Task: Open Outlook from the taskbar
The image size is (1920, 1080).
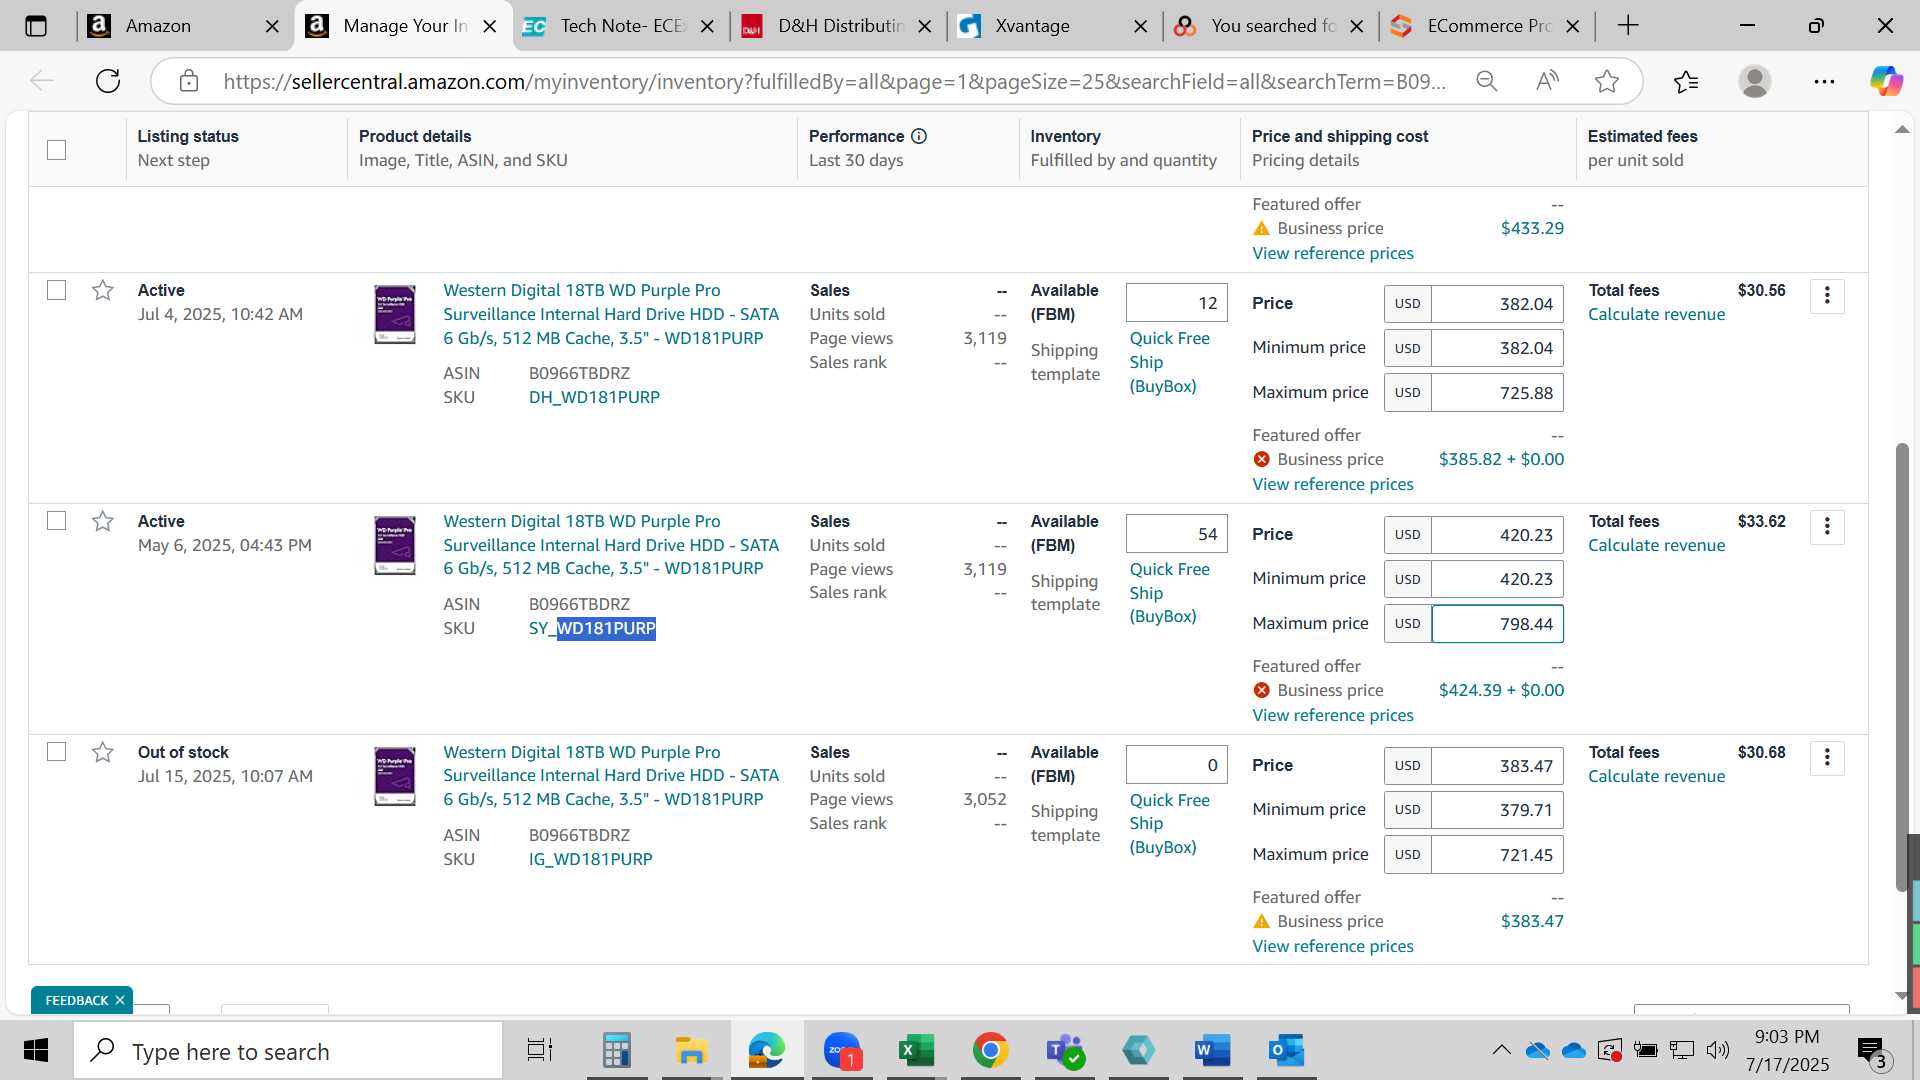Action: (1286, 1051)
